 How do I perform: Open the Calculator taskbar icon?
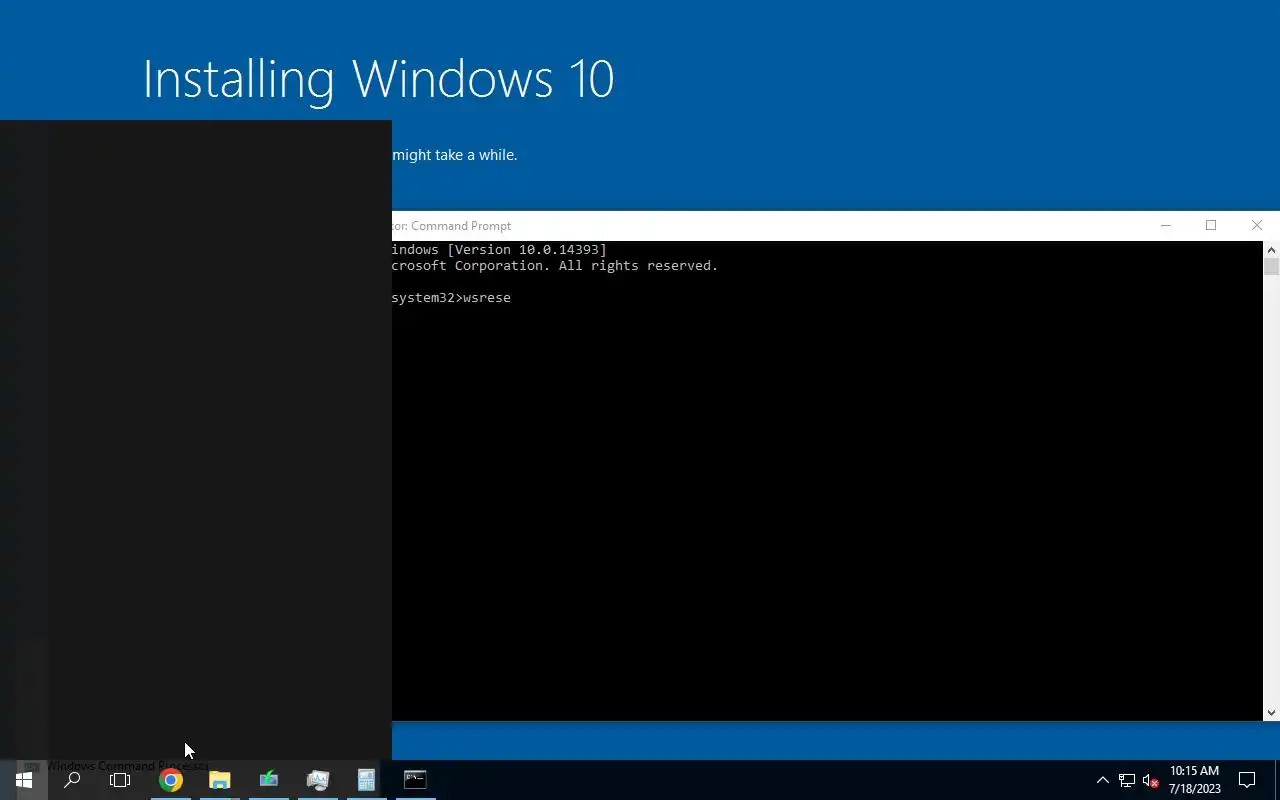tap(366, 780)
